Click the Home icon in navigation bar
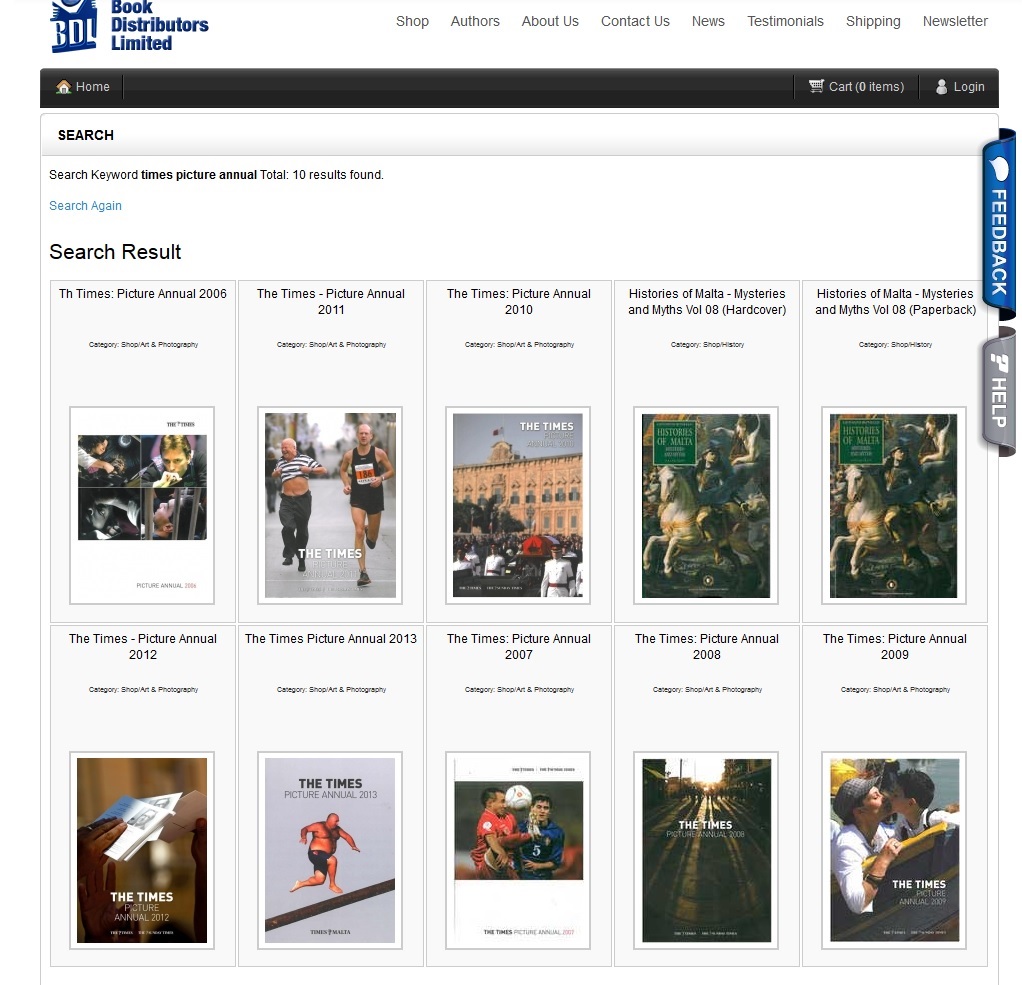Screen dimensions: 1022x985 pyautogui.click(x=64, y=87)
